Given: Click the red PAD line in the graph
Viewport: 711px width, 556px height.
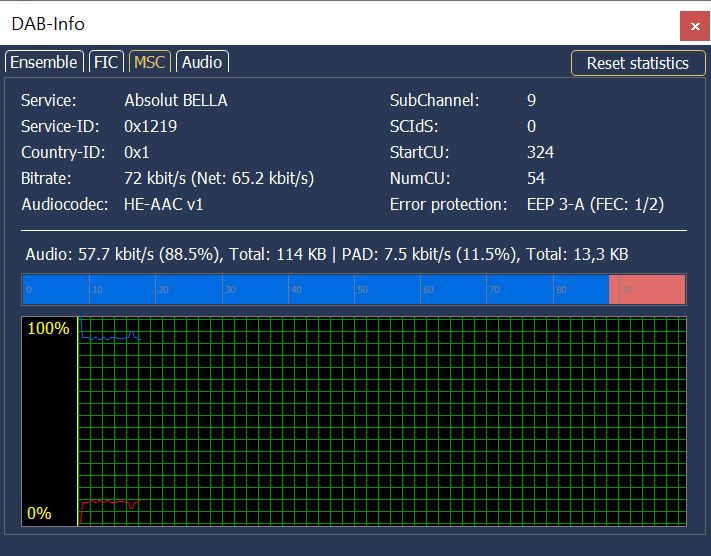Looking at the screenshot, I should [x=110, y=501].
